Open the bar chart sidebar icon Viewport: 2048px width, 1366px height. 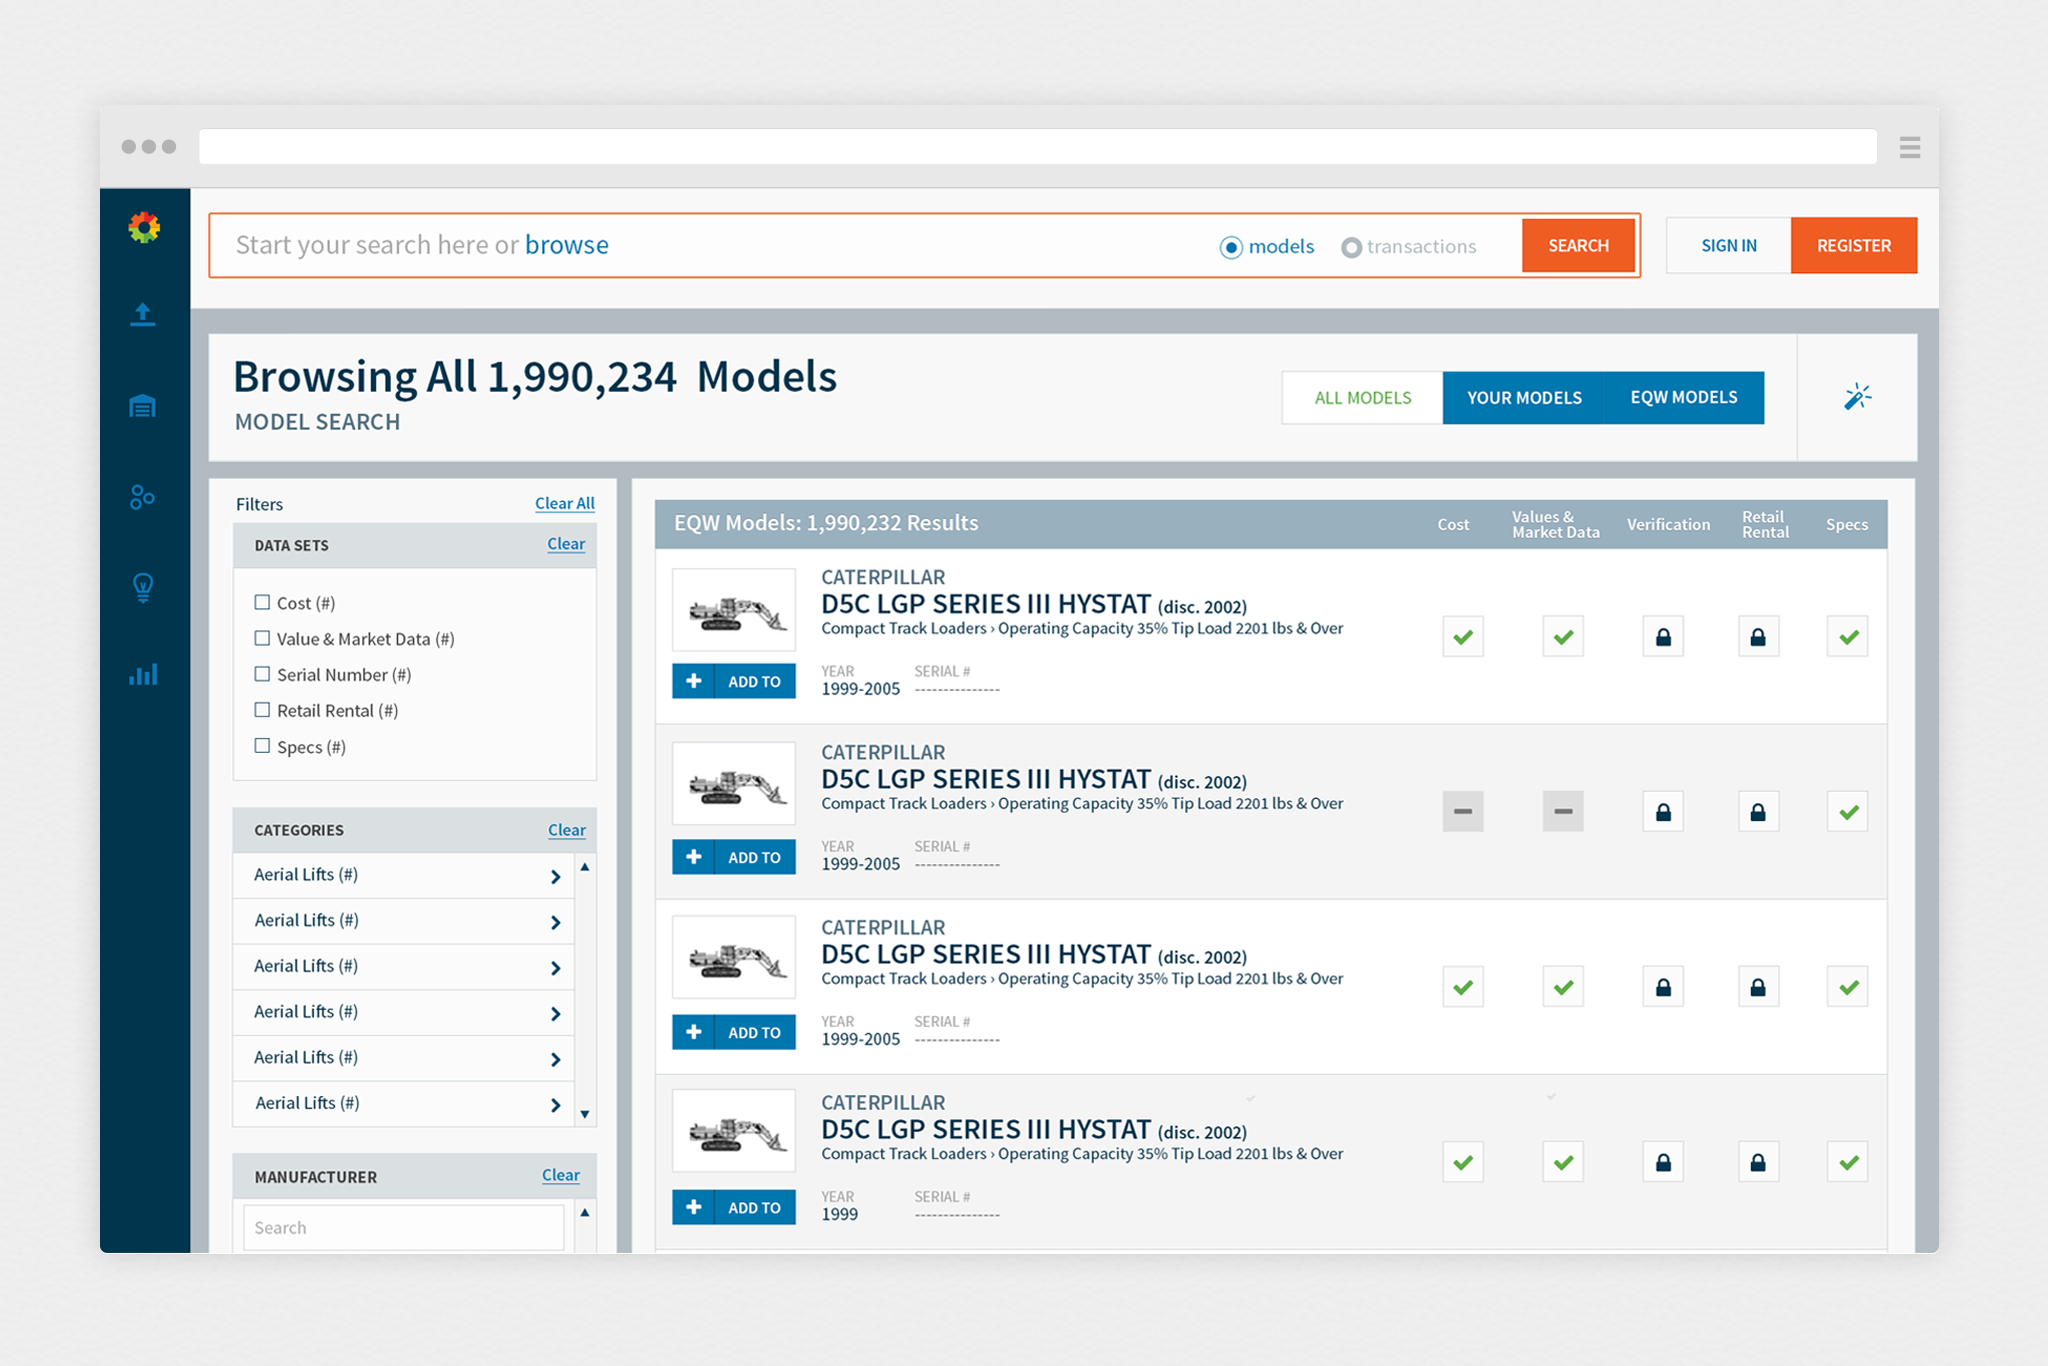pos(143,675)
